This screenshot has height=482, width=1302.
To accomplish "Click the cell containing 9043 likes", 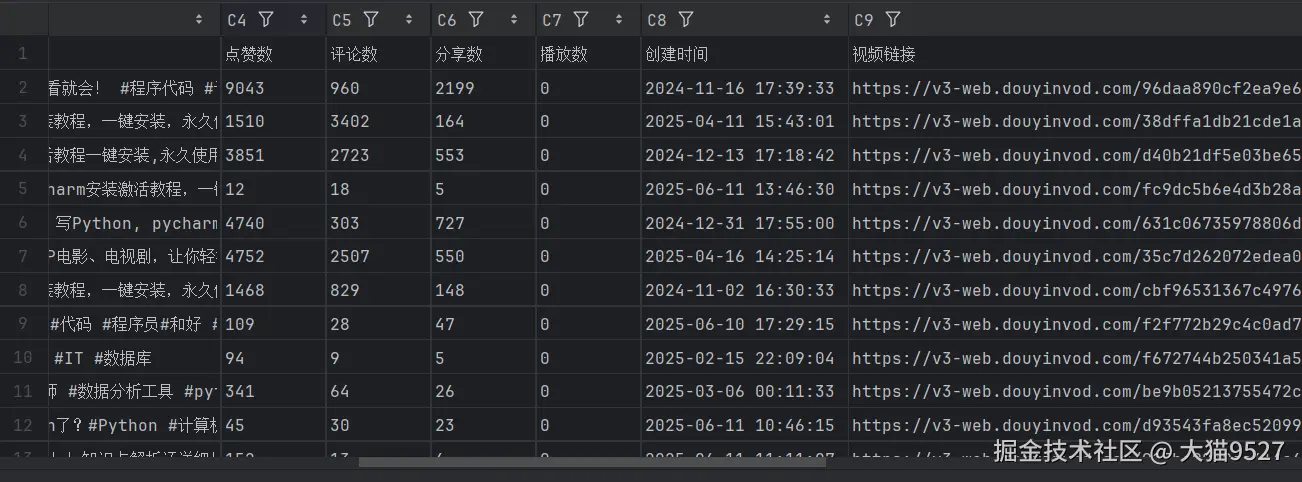I will (x=246, y=88).
